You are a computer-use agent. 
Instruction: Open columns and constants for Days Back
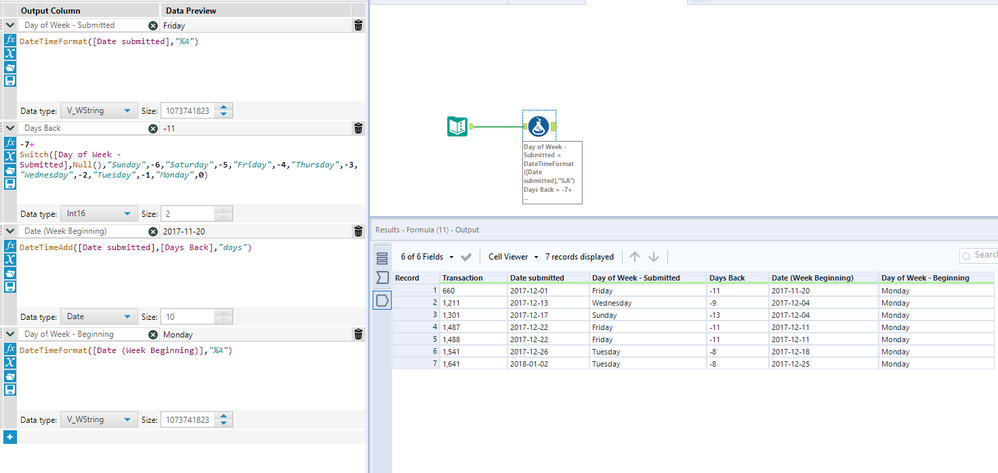point(10,157)
